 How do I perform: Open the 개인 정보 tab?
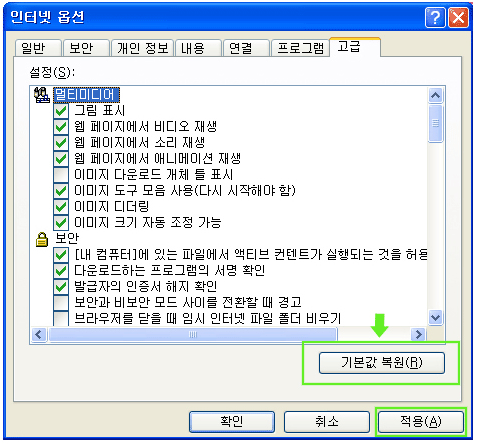tap(142, 48)
